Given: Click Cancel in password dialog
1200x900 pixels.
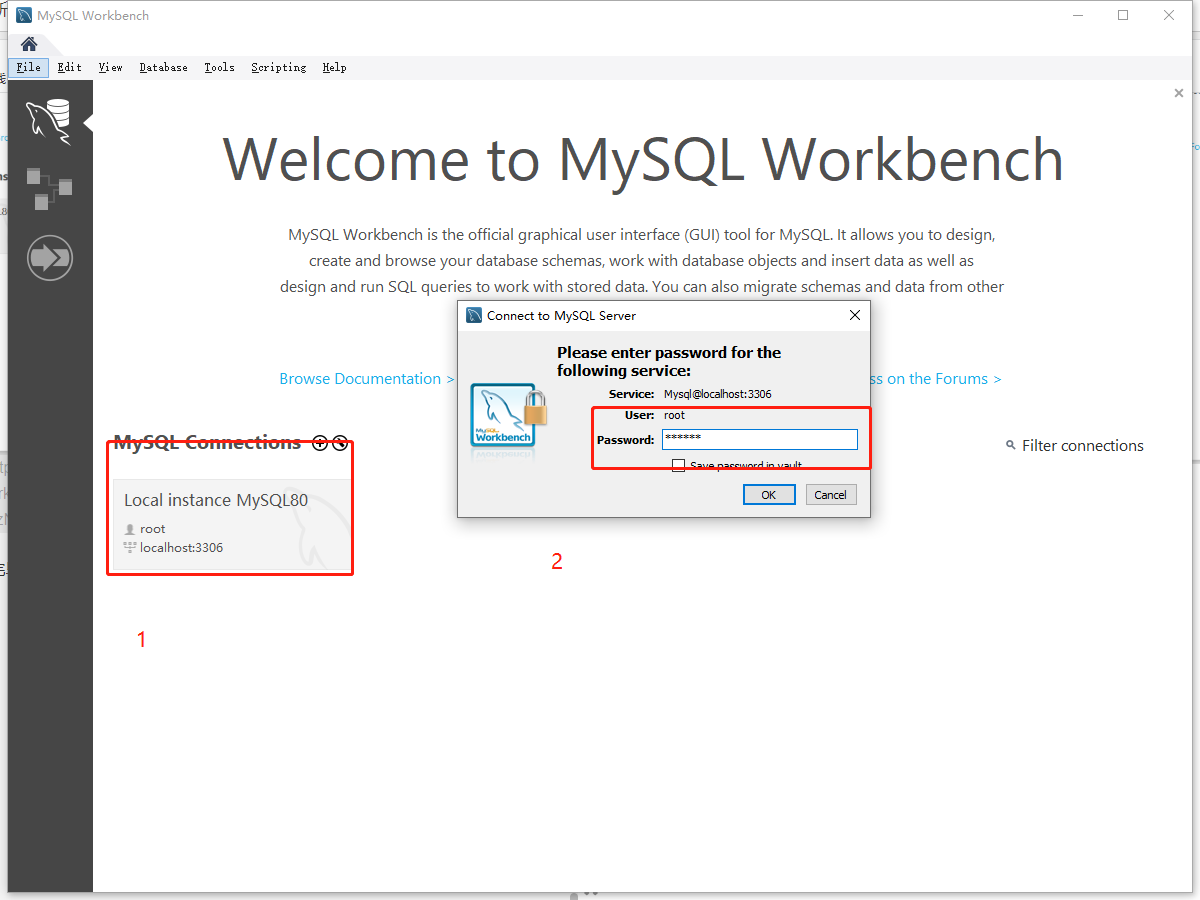Looking at the screenshot, I should coord(830,495).
